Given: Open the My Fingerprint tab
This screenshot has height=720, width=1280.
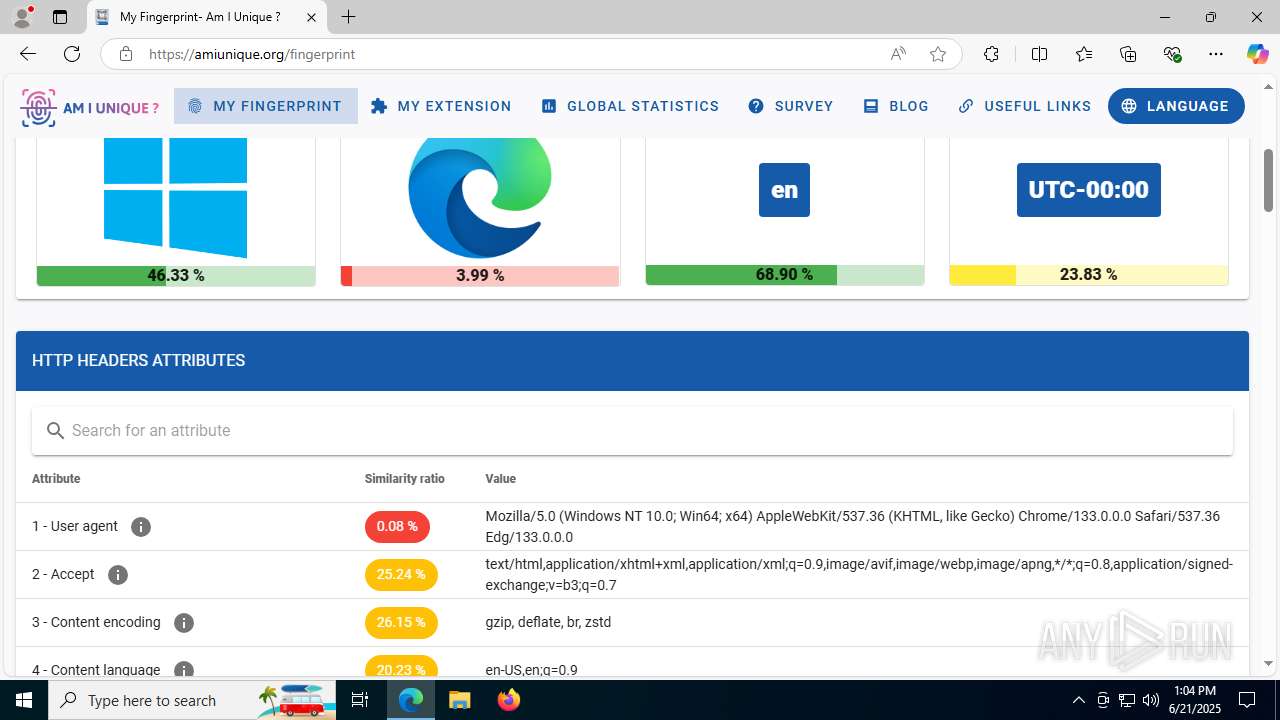Looking at the screenshot, I should pos(265,106).
